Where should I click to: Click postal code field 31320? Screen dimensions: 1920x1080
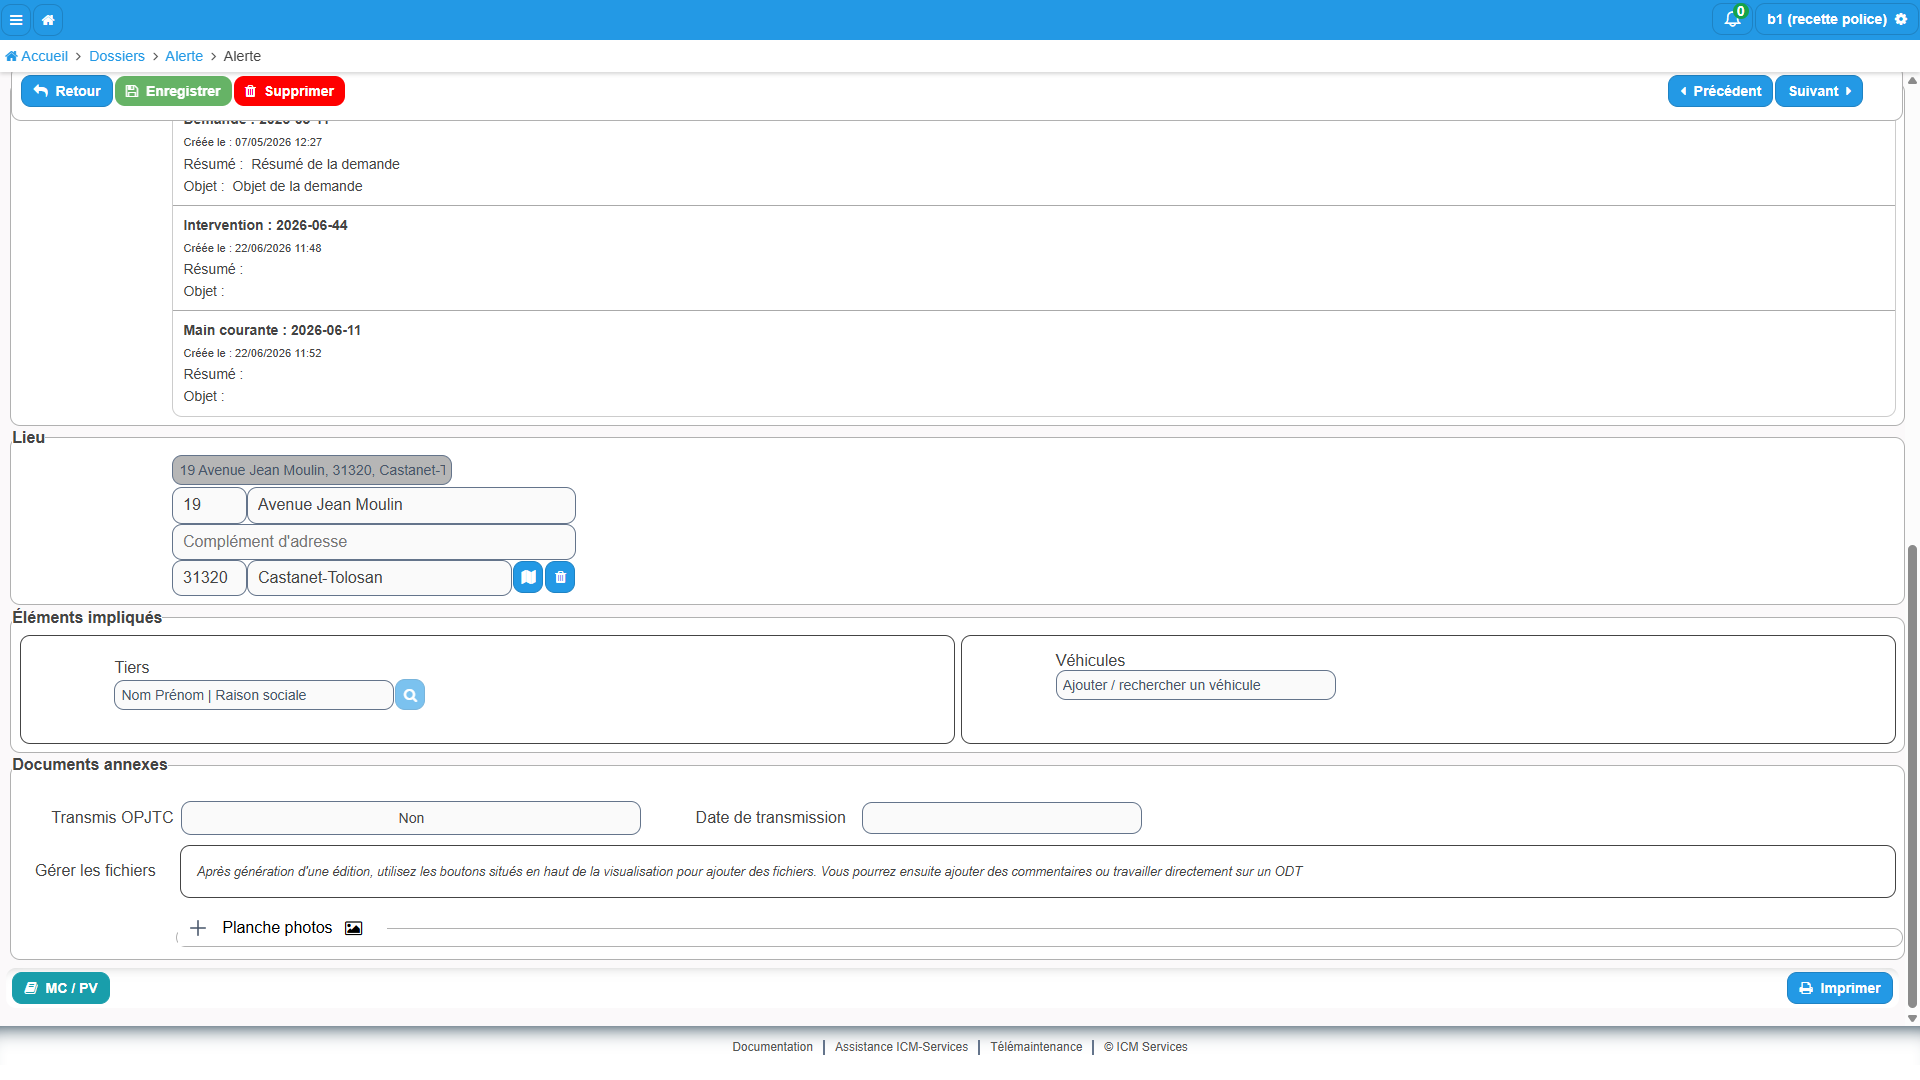(x=209, y=578)
